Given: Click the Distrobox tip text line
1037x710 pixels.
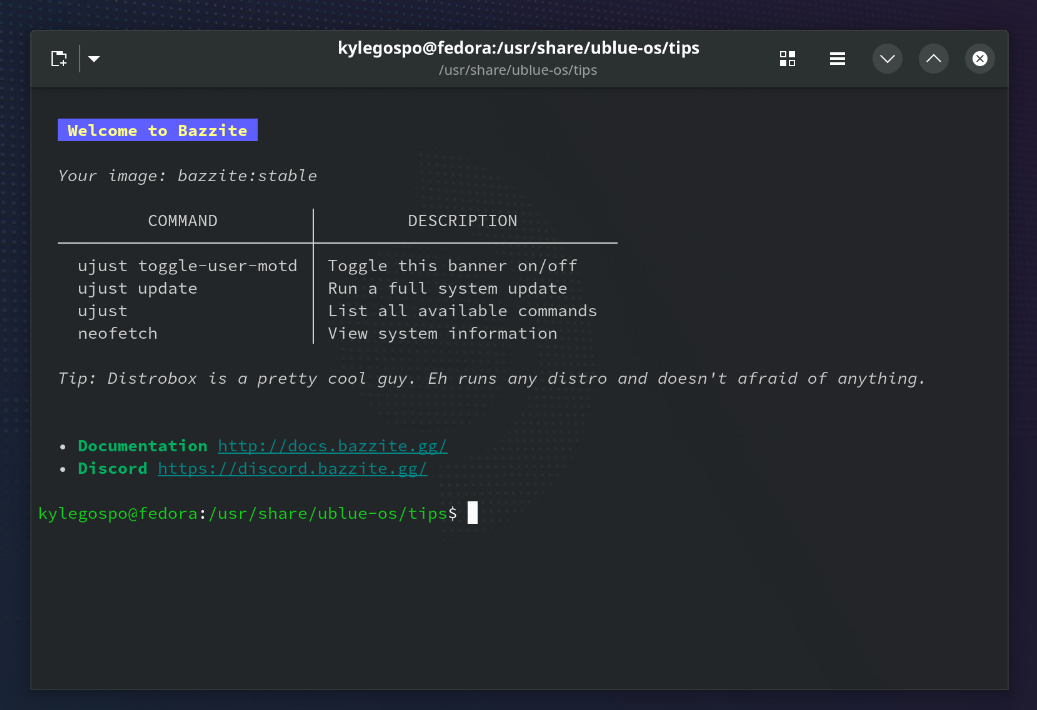Looking at the screenshot, I should [x=492, y=378].
